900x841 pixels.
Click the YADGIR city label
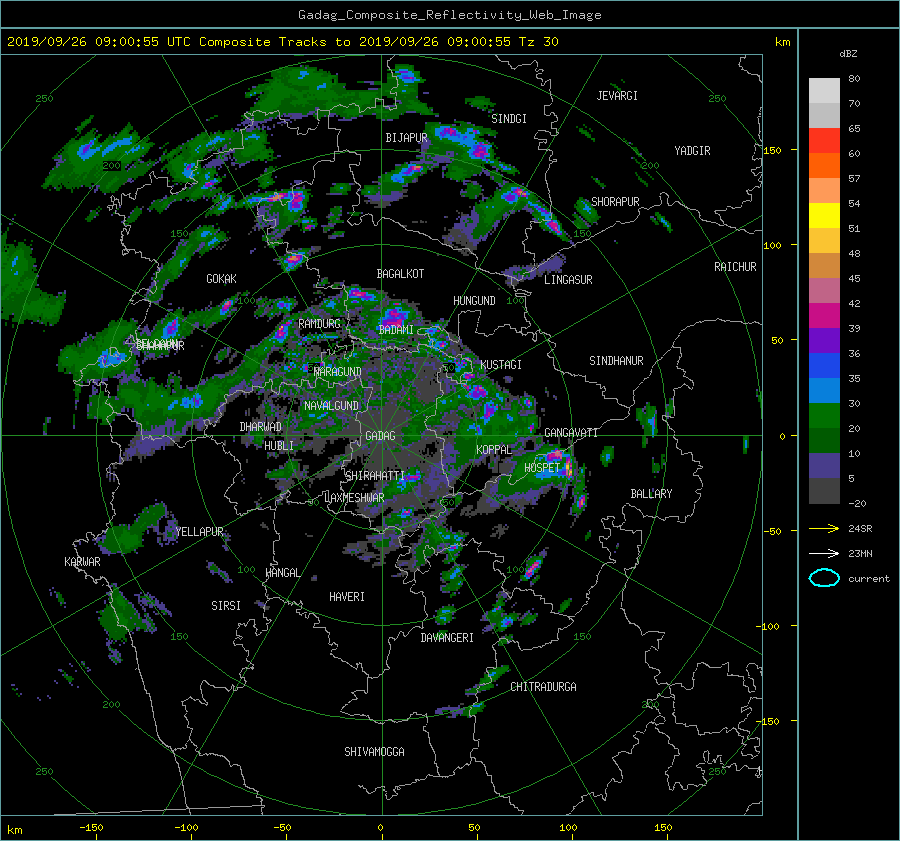click(x=692, y=151)
